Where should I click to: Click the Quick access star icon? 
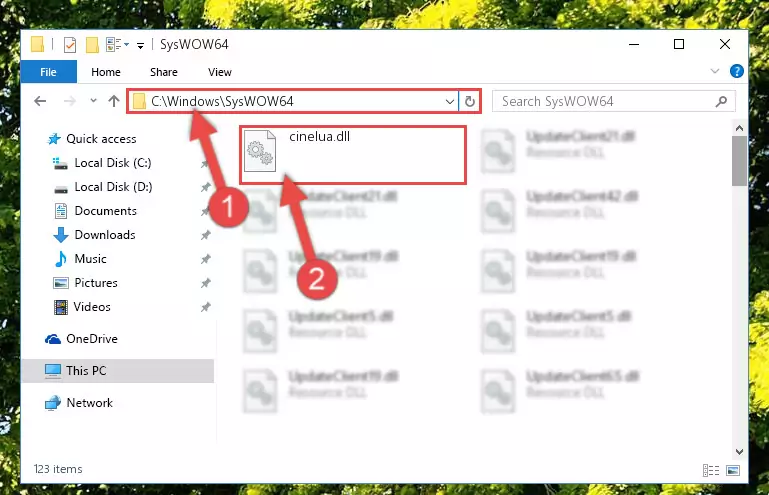pyautogui.click(x=54, y=139)
